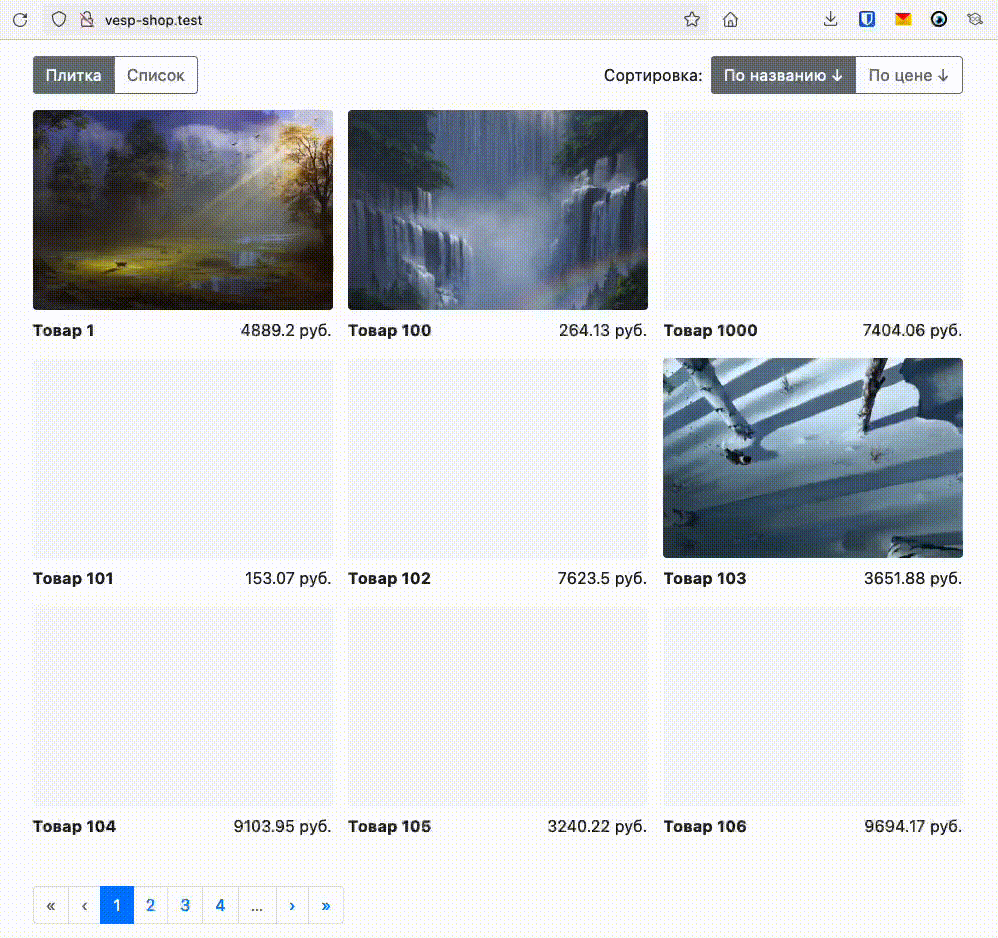Sort products by По цене
The height and width of the screenshot is (938, 998).
[909, 75]
